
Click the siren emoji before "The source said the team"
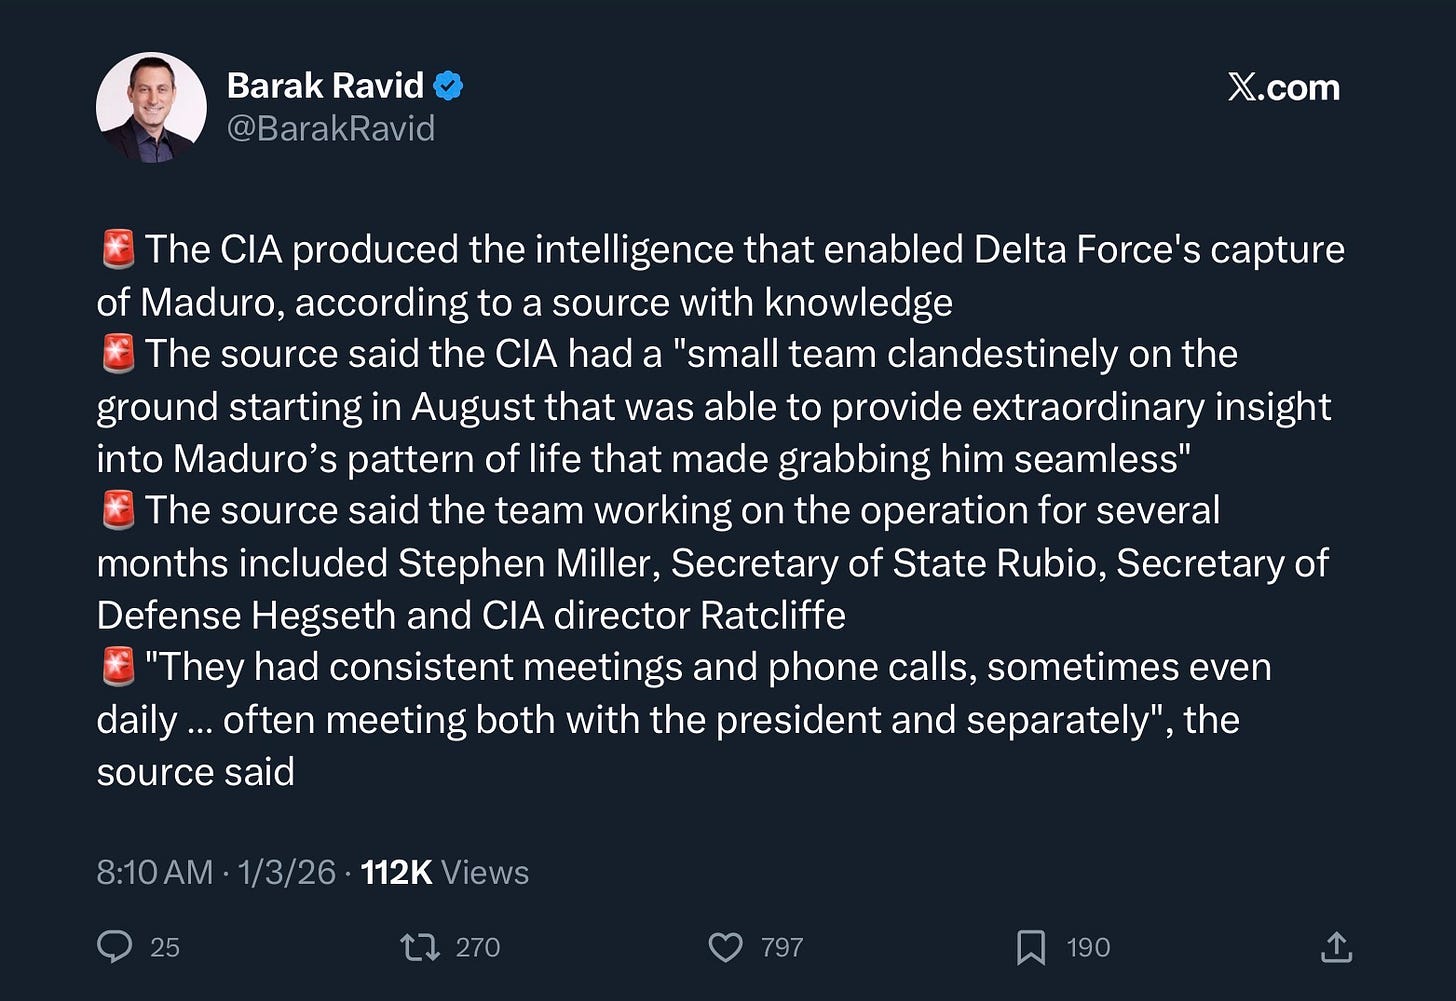118,510
